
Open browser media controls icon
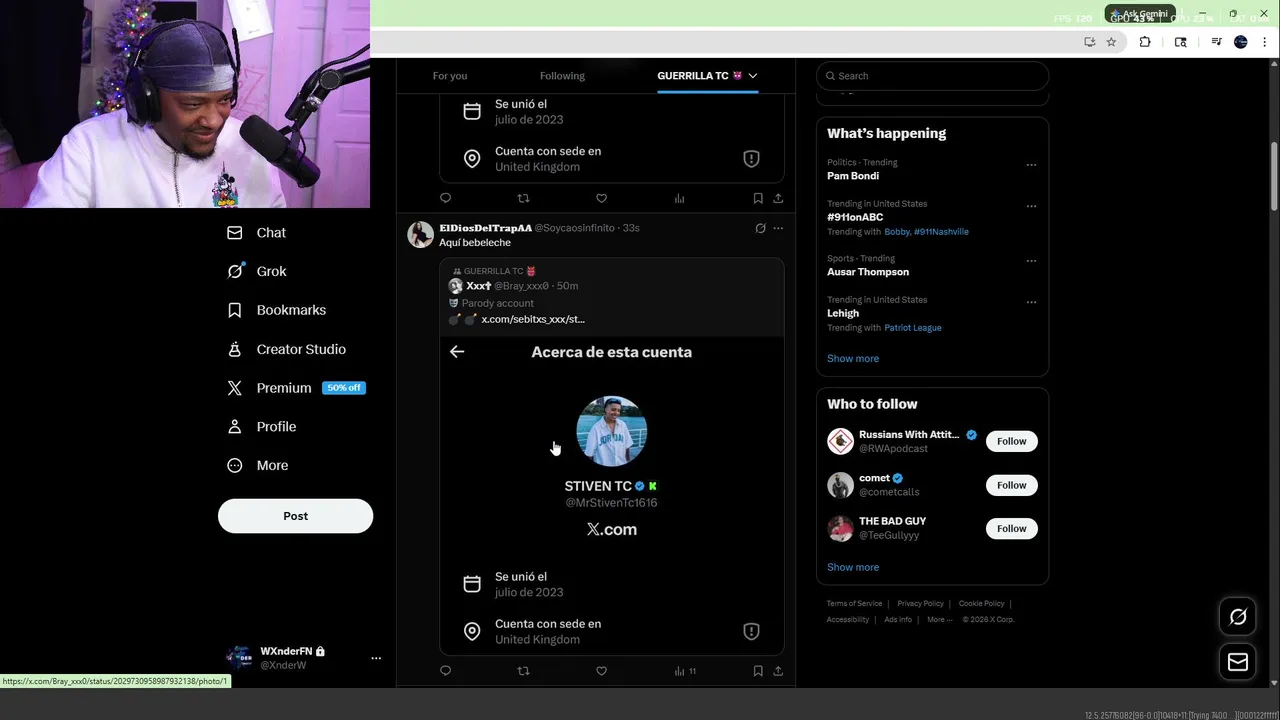tap(1216, 42)
